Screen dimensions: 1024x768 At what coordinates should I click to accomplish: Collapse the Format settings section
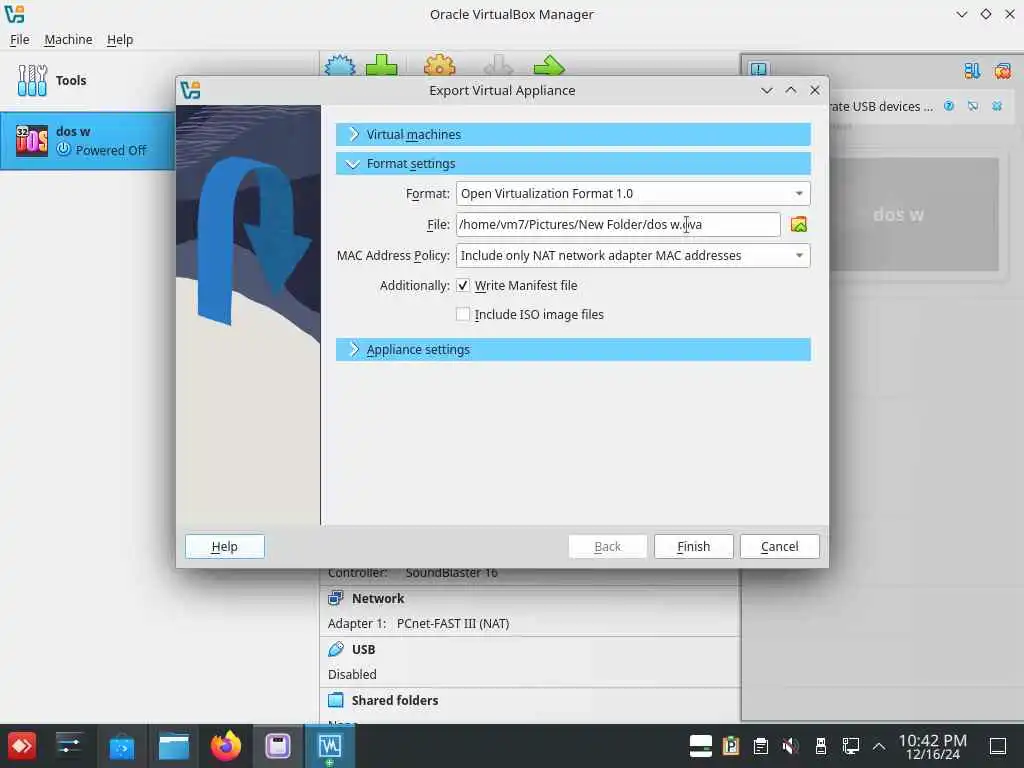click(x=573, y=163)
